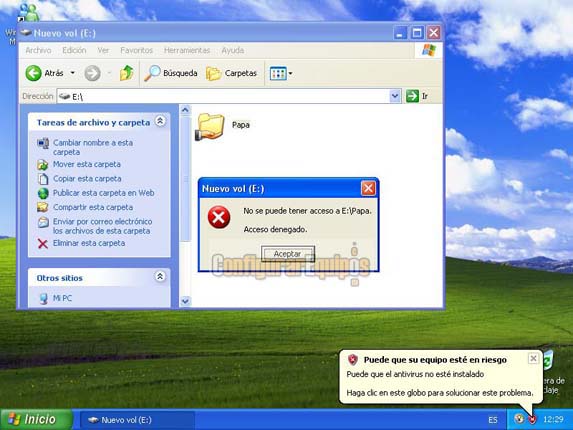
Task: Click the red error icon in dialog
Action: click(x=219, y=217)
